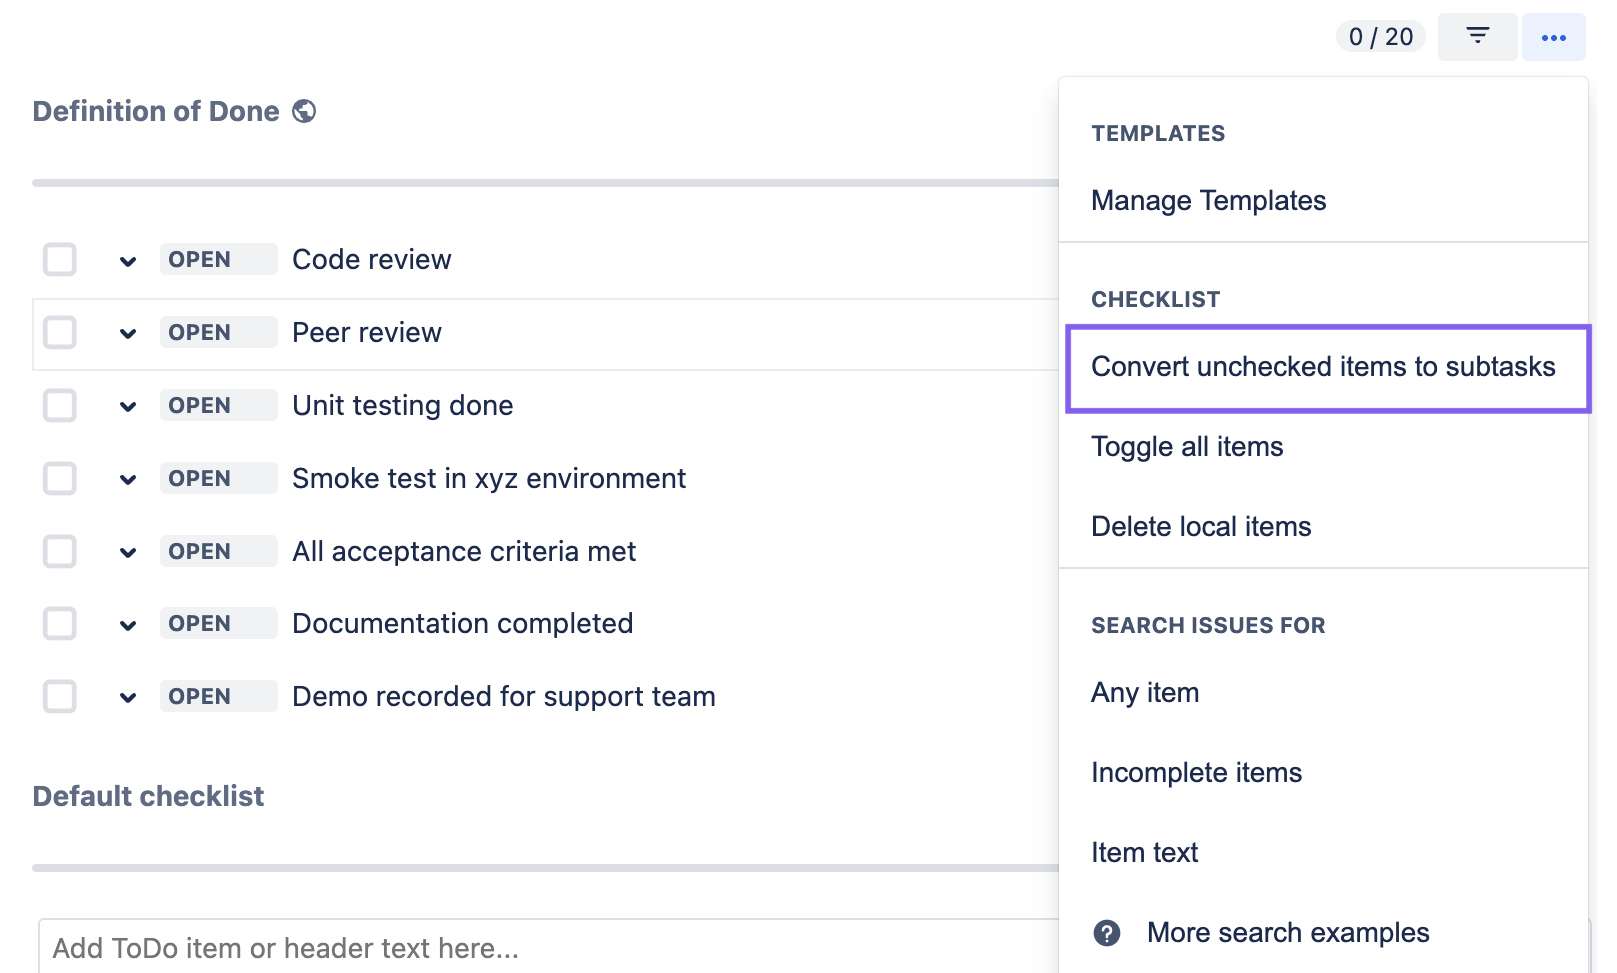Viewport: 1617px width, 973px height.
Task: Expand the Smoke test in xyz environment item
Action: coord(127,478)
